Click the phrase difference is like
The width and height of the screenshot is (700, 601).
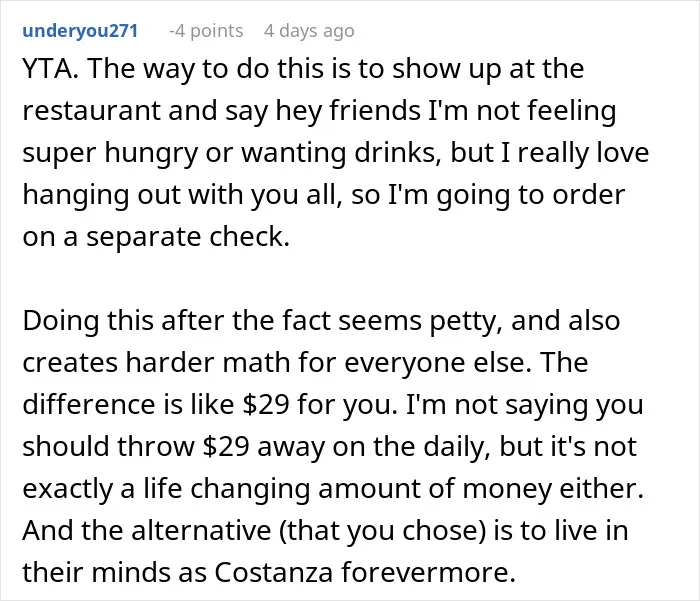pos(128,405)
